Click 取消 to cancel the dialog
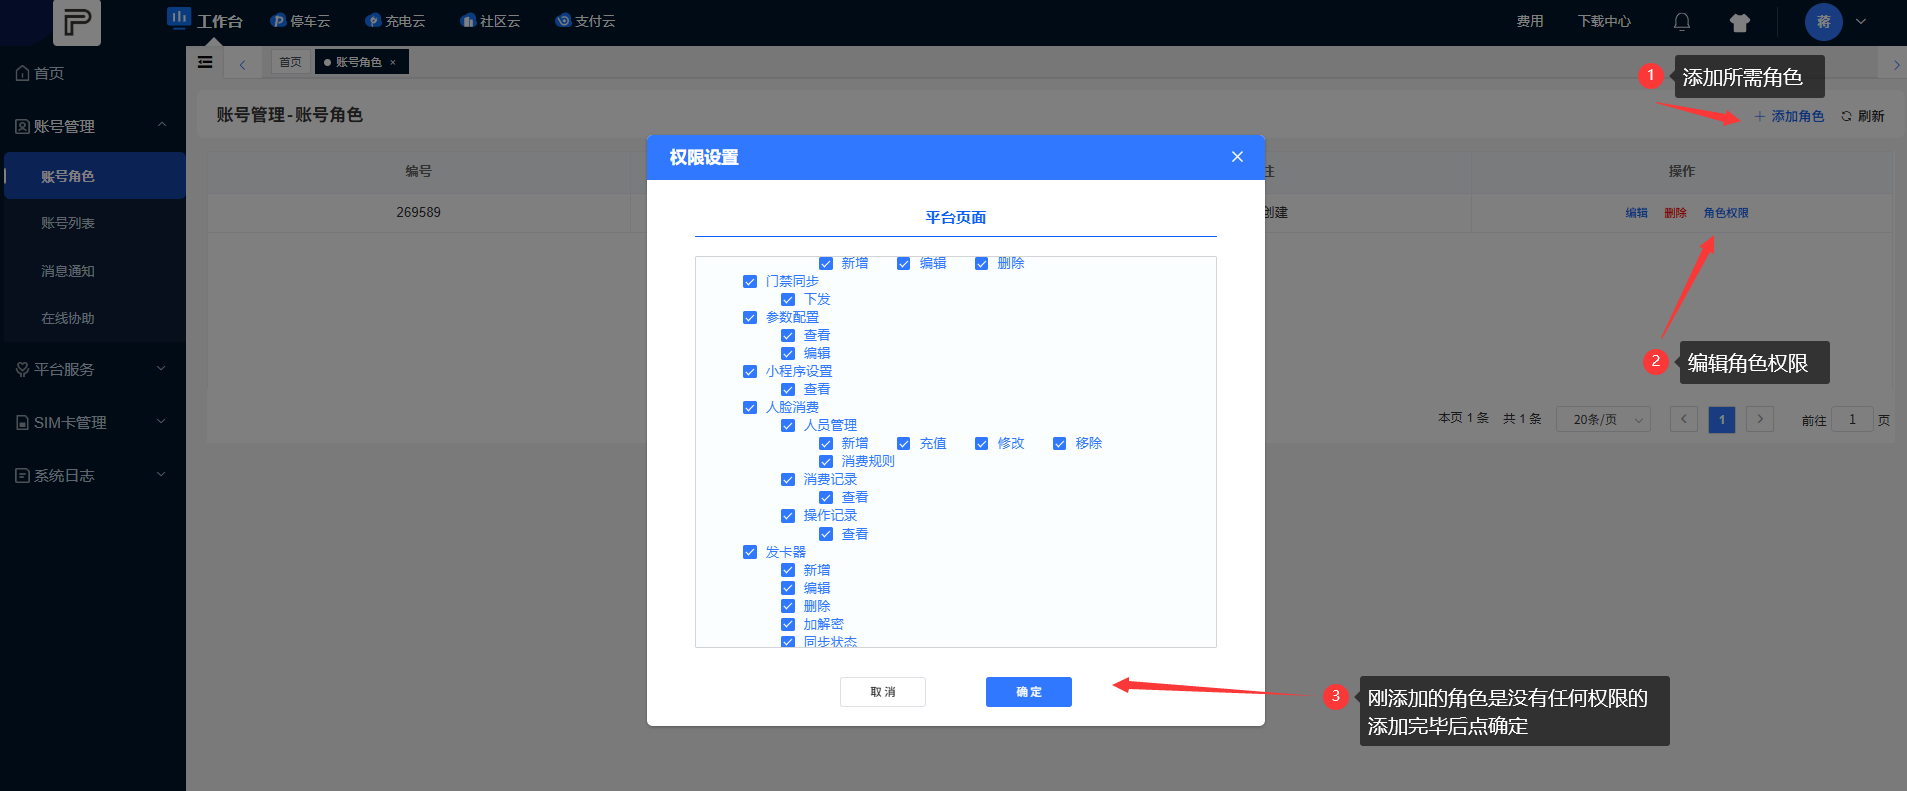1907x791 pixels. point(883,692)
